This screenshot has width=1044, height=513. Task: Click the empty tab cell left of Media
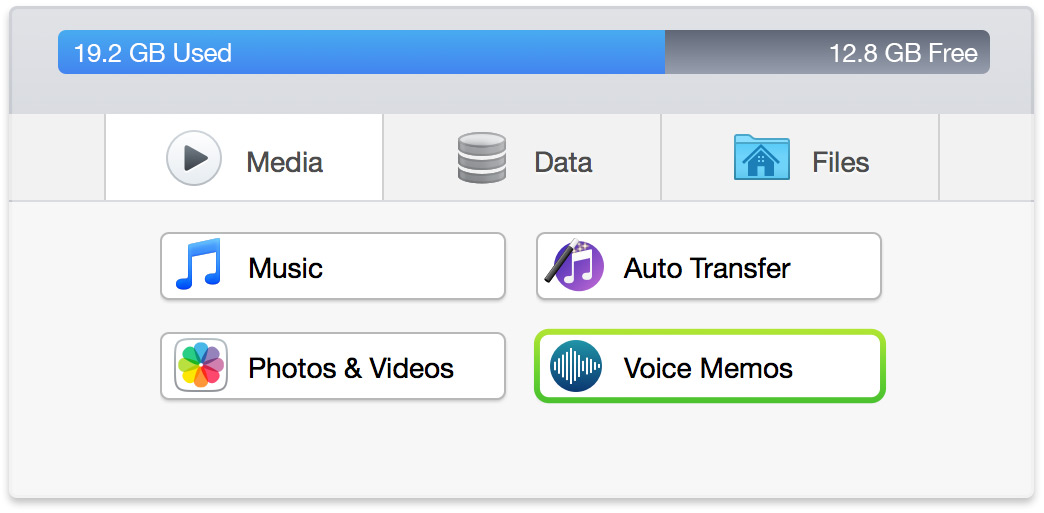pyautogui.click(x=57, y=158)
